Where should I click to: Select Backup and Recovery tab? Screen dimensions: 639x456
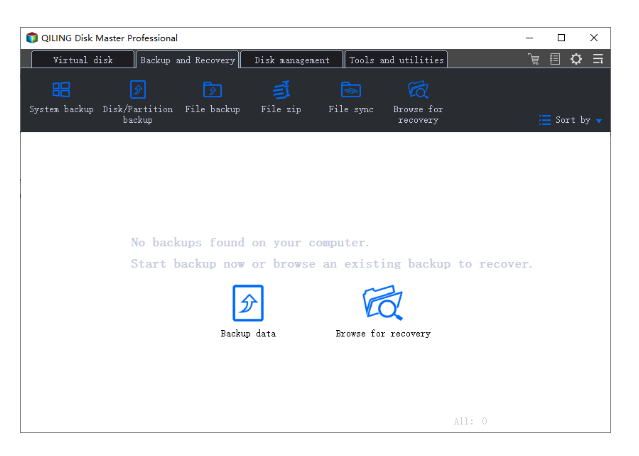coord(187,60)
